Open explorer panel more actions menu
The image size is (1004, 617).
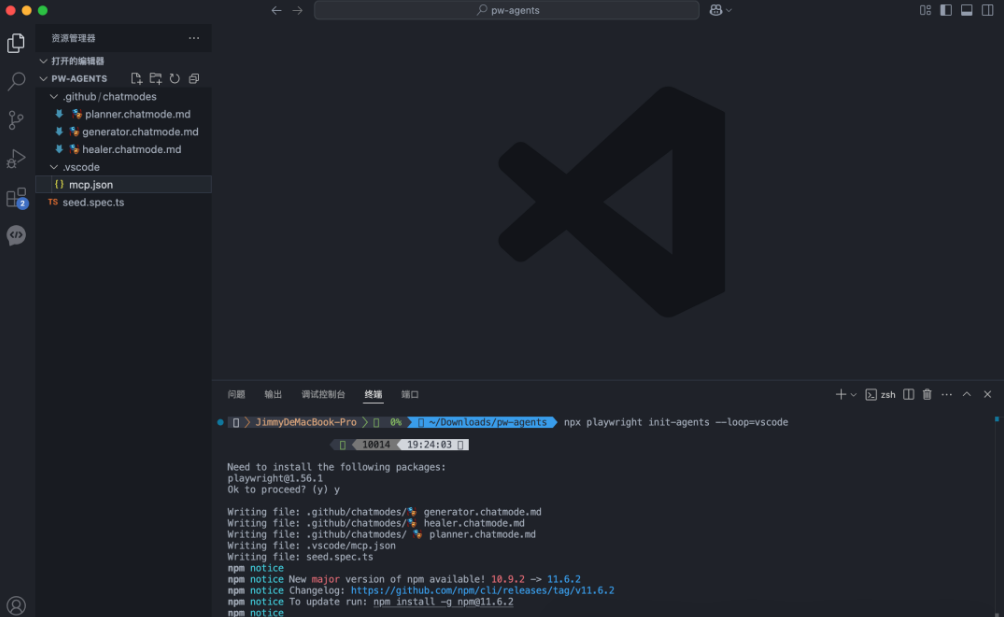194,38
